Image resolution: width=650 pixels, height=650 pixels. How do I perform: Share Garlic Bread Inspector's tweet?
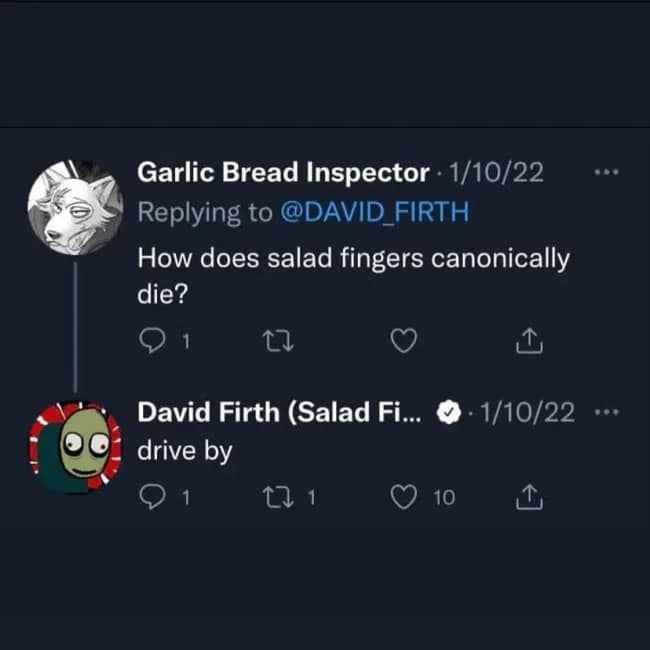(x=527, y=342)
